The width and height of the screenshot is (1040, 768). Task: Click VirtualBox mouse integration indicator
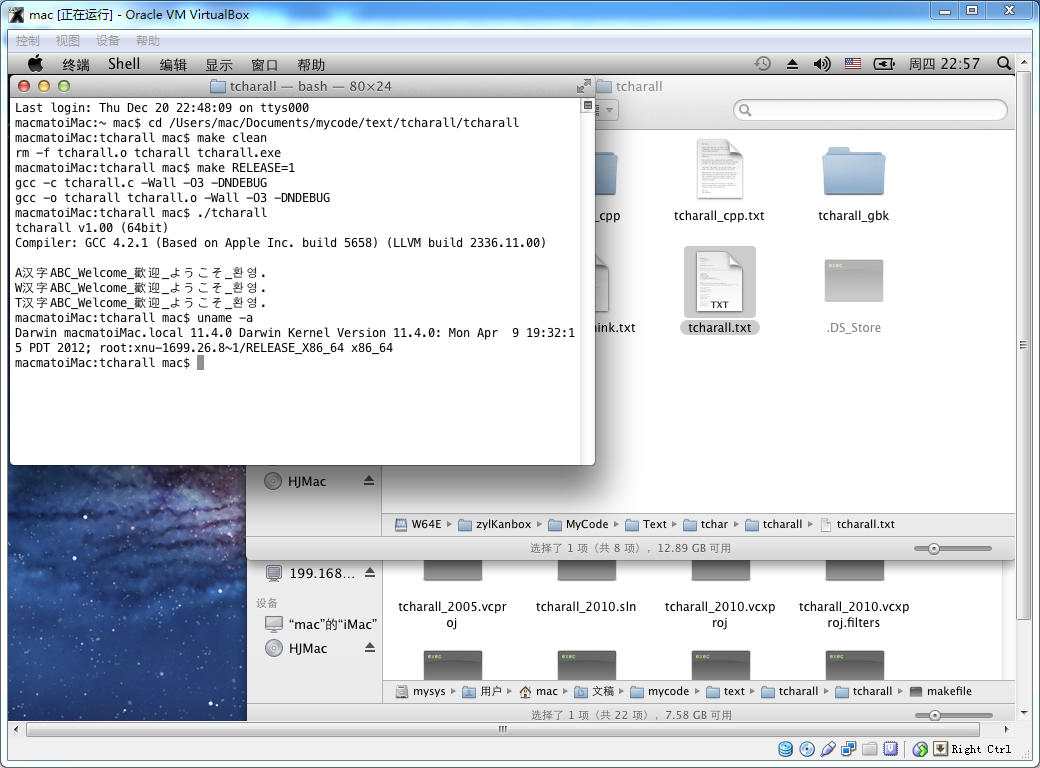coord(920,749)
